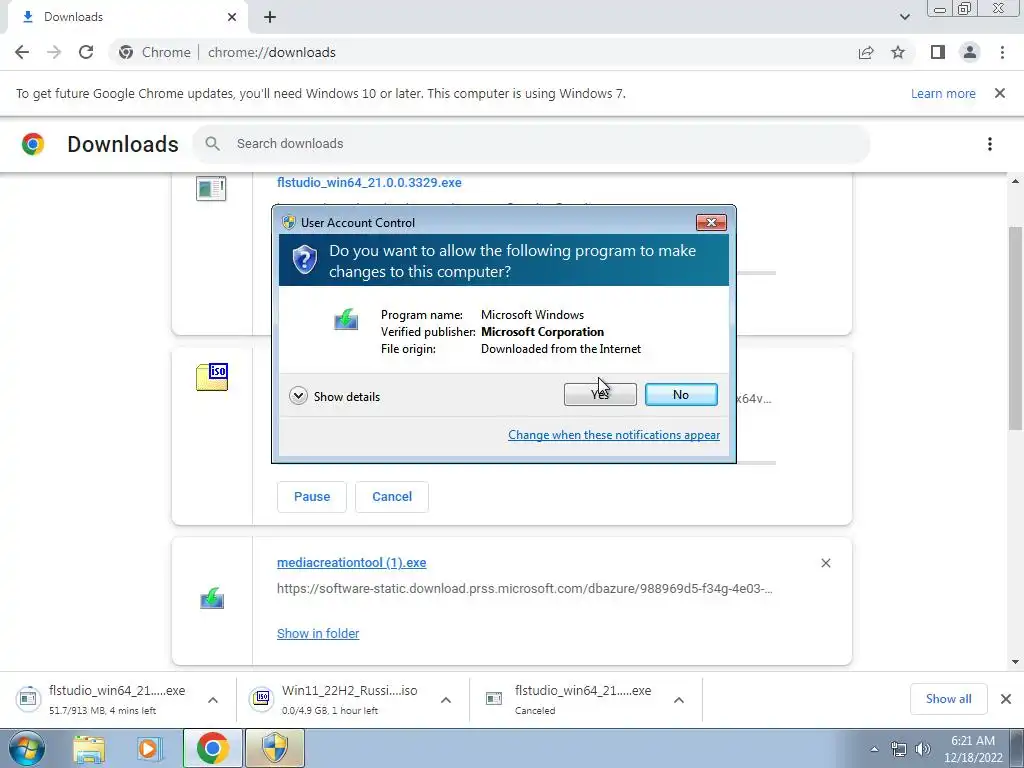The width and height of the screenshot is (1024, 768).
Task: Click the share page icon in address bar
Action: pos(866,52)
